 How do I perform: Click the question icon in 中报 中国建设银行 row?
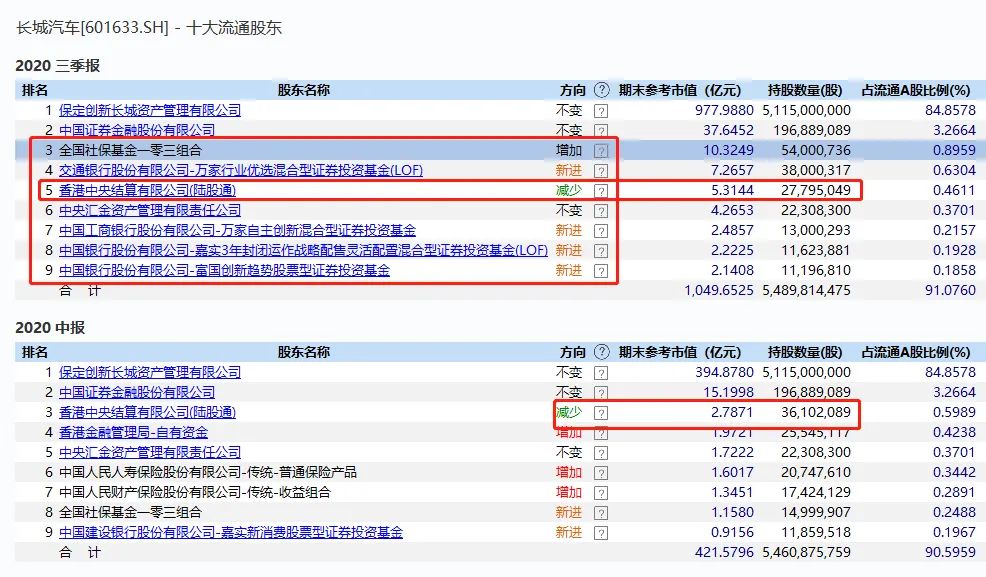(x=601, y=532)
